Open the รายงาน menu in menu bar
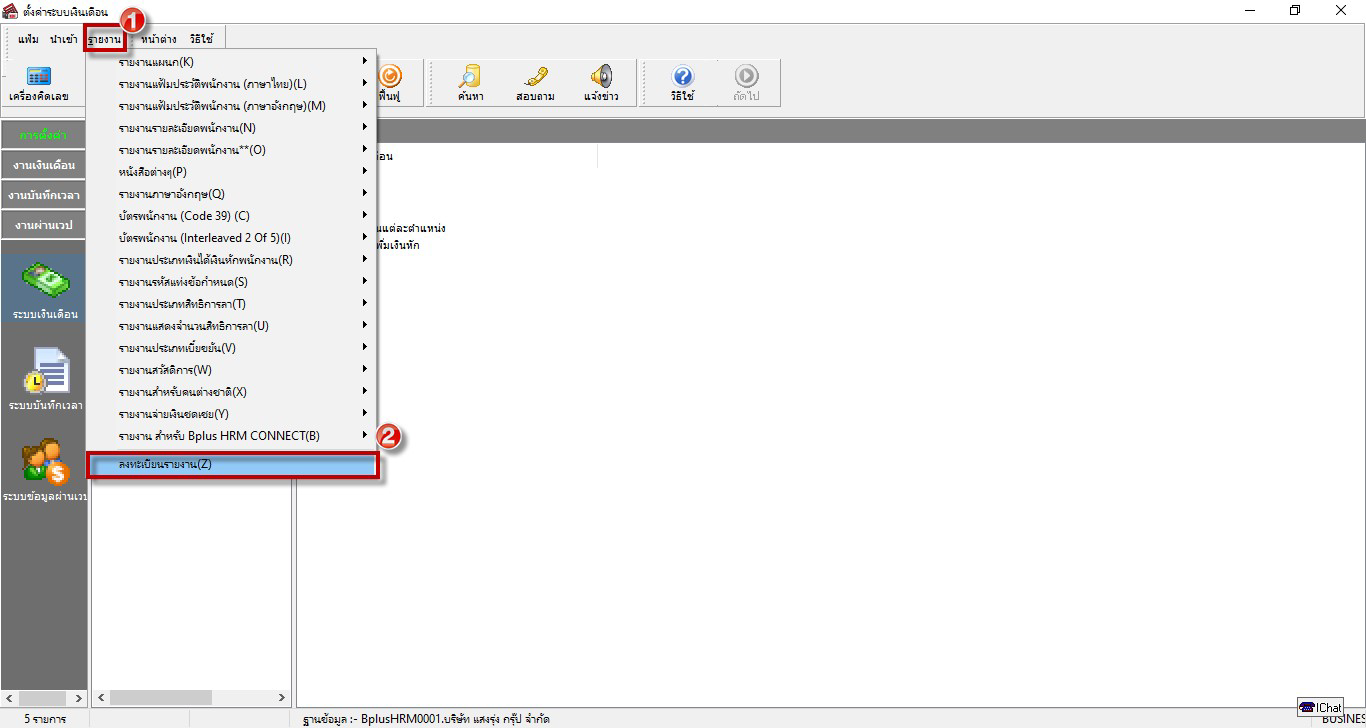Screen dimensions: 1366x728 [104, 39]
